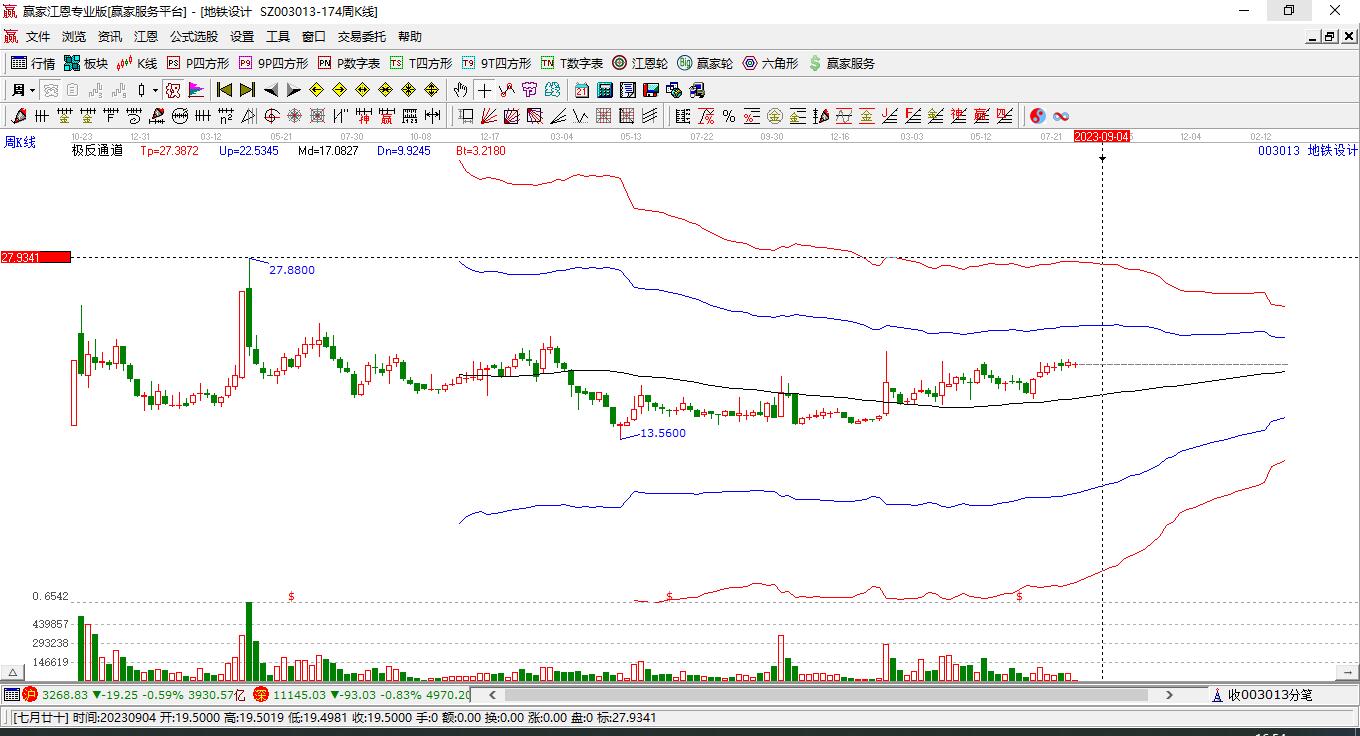Step back with the black left arrow
The height and width of the screenshot is (736, 1360).
270,90
